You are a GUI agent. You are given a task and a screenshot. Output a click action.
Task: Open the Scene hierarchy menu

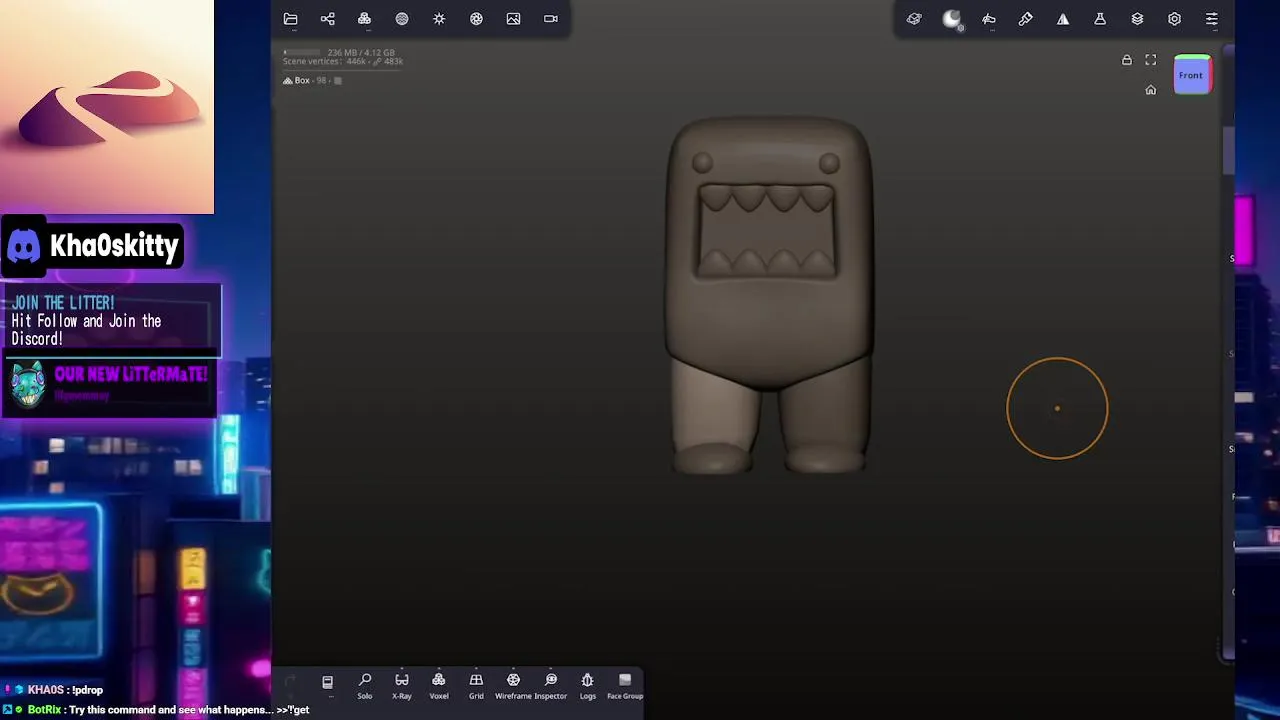(x=327, y=19)
